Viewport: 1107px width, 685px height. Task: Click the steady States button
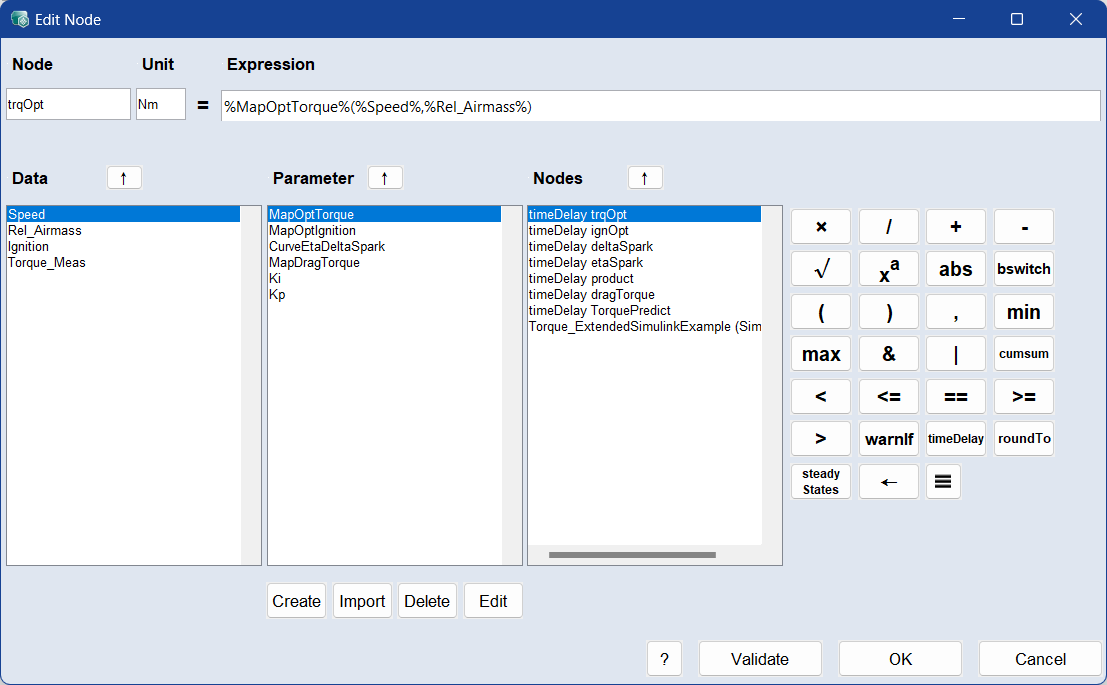(x=820, y=482)
